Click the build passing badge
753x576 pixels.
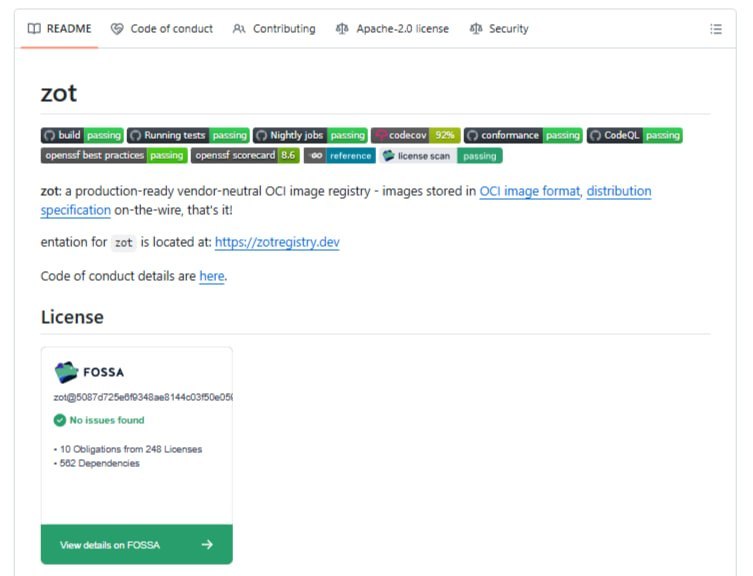[82, 135]
